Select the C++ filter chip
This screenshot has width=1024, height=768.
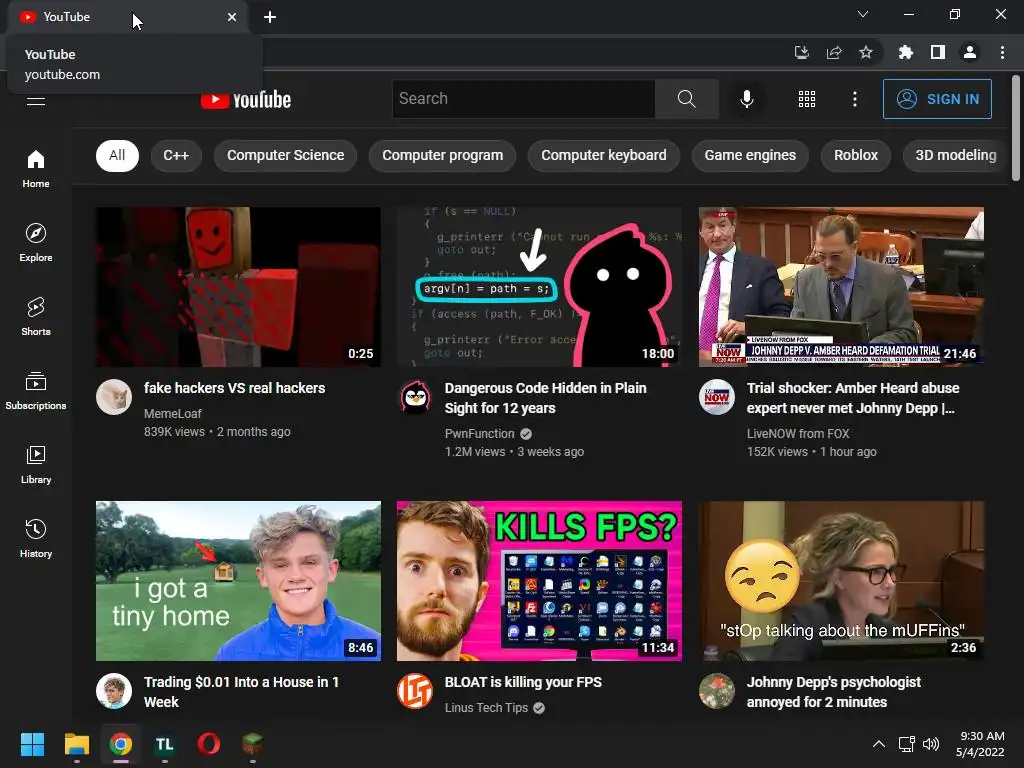[x=176, y=155]
